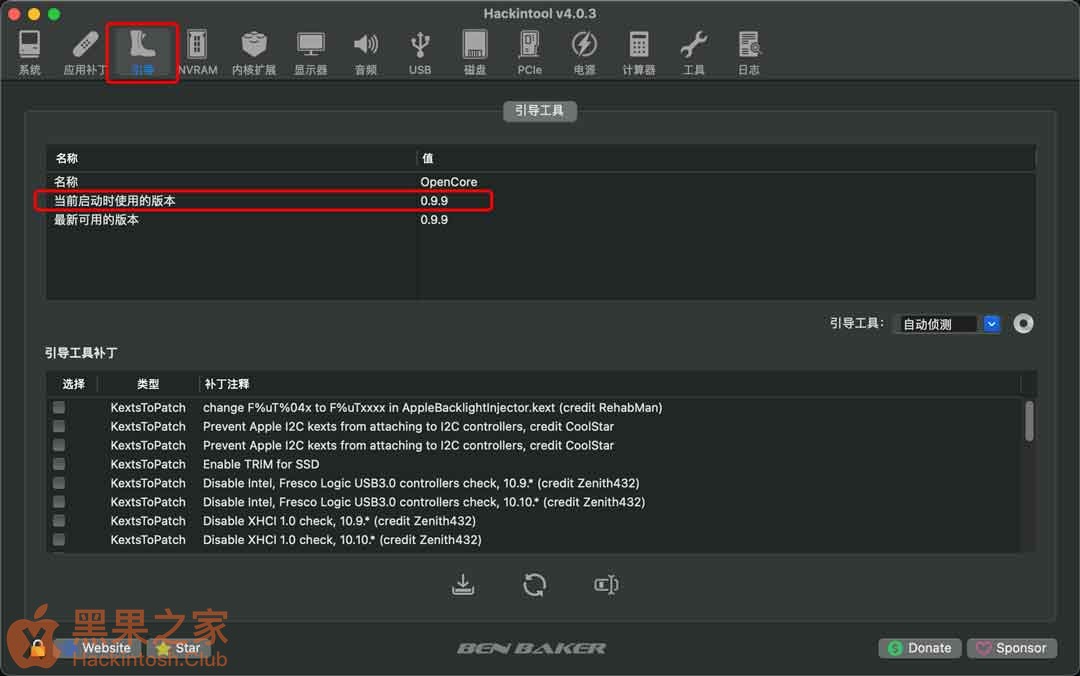1080x676 pixels.
Task: Click the refresh icon below the patch list
Action: point(534,584)
